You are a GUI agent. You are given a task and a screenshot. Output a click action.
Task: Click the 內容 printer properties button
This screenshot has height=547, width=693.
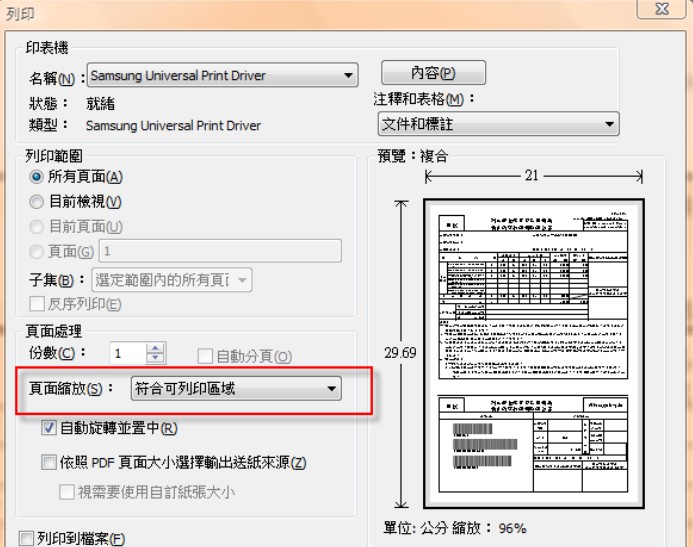(433, 73)
